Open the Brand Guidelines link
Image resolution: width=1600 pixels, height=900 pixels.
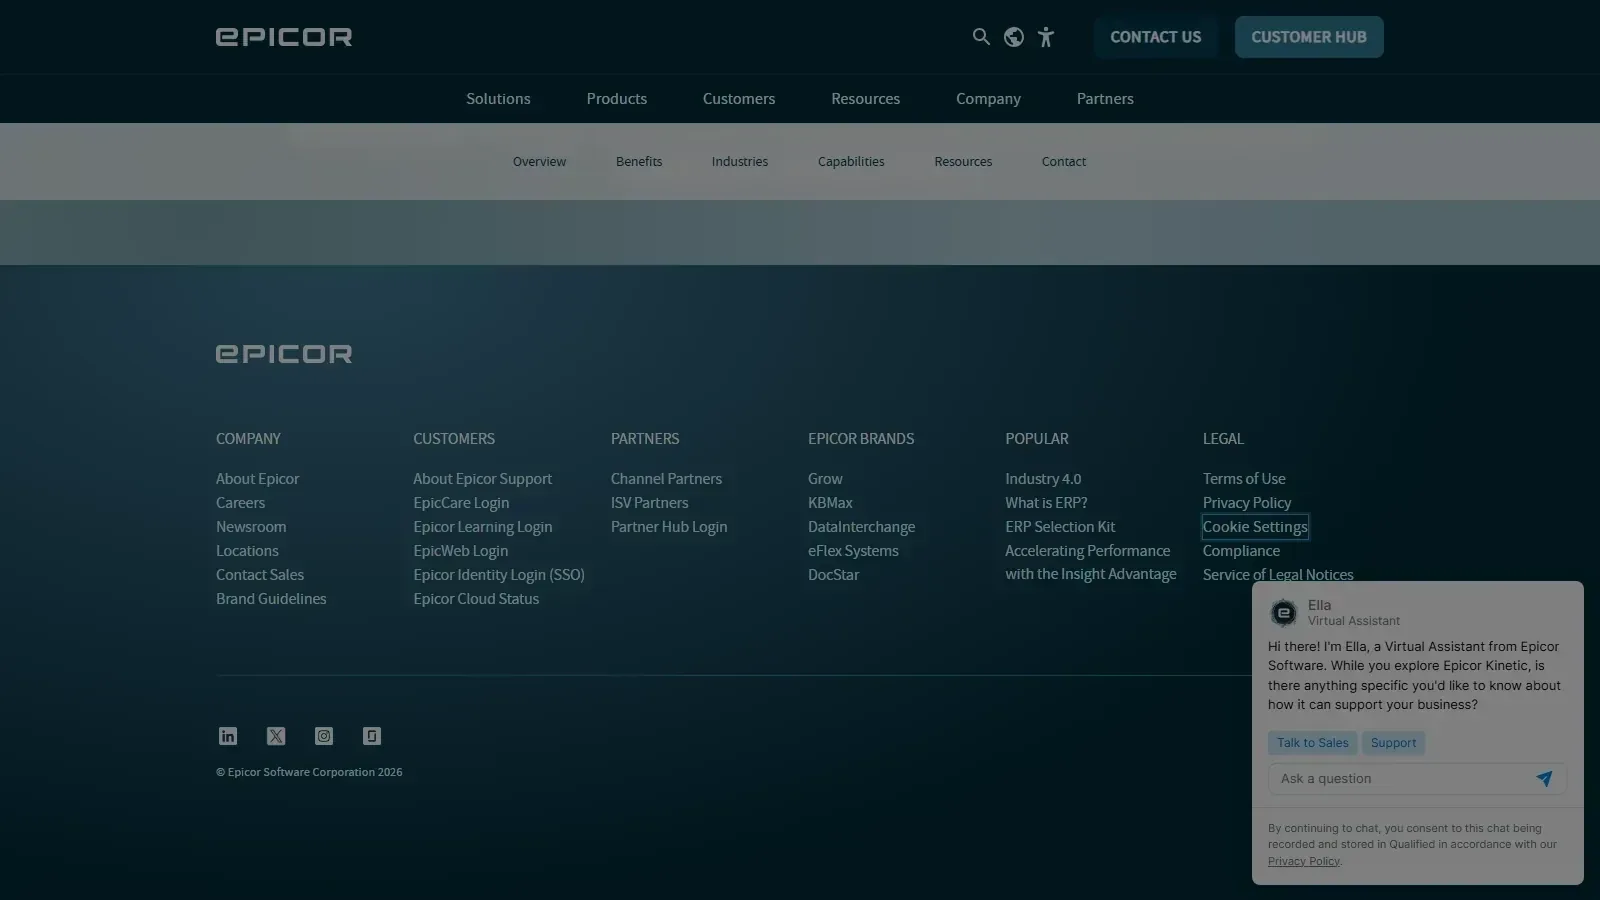point(271,599)
